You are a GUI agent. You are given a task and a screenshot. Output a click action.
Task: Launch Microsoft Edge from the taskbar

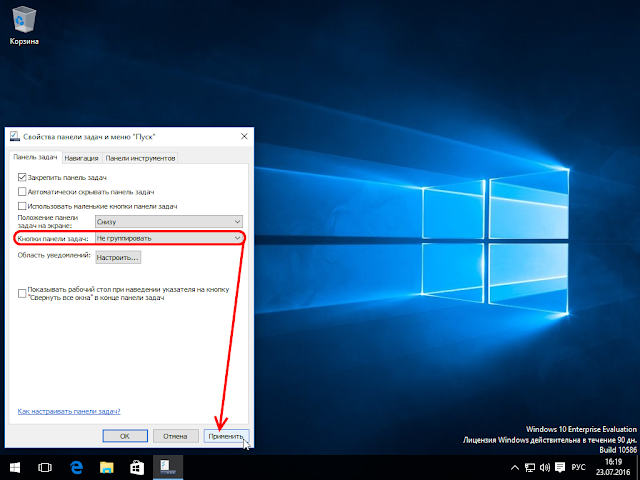tap(76, 467)
